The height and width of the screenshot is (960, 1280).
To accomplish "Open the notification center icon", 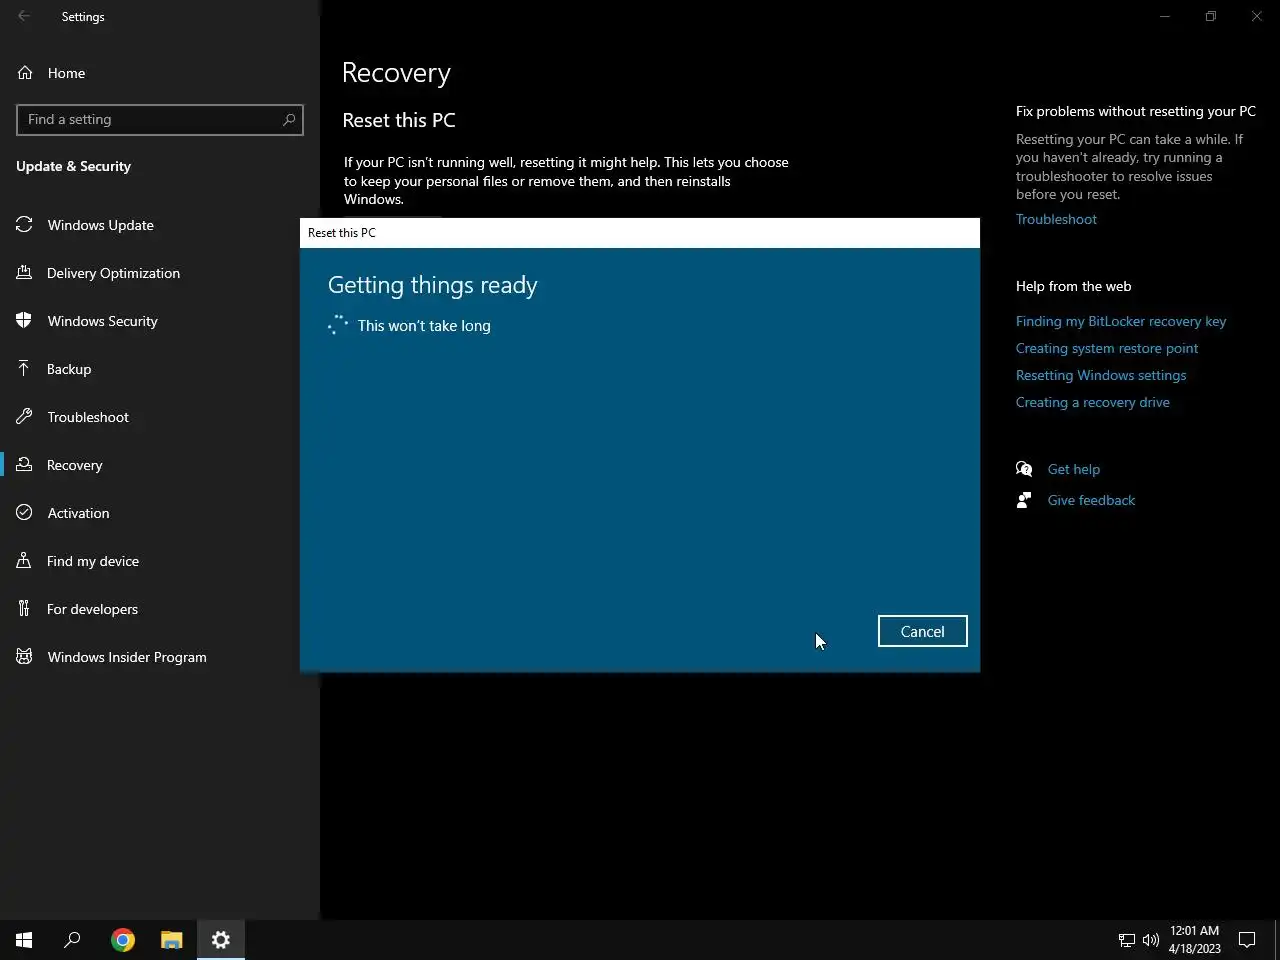I will click(1247, 940).
